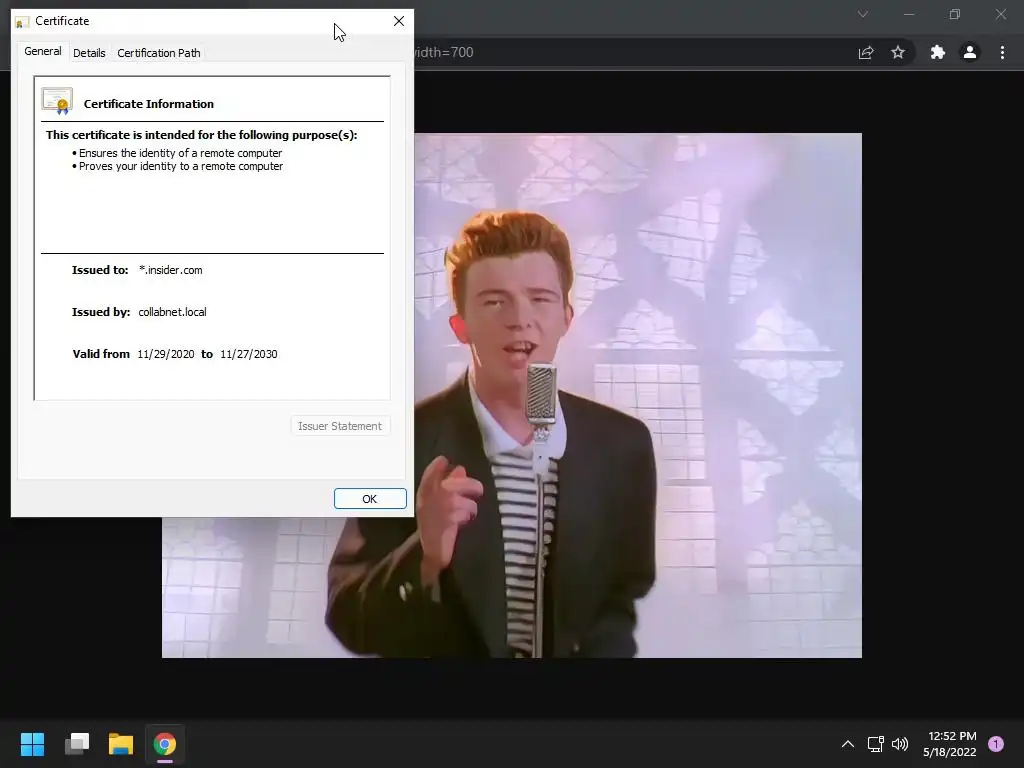The width and height of the screenshot is (1024, 768).
Task: Open the Chrome tab search chevron
Action: (863, 14)
